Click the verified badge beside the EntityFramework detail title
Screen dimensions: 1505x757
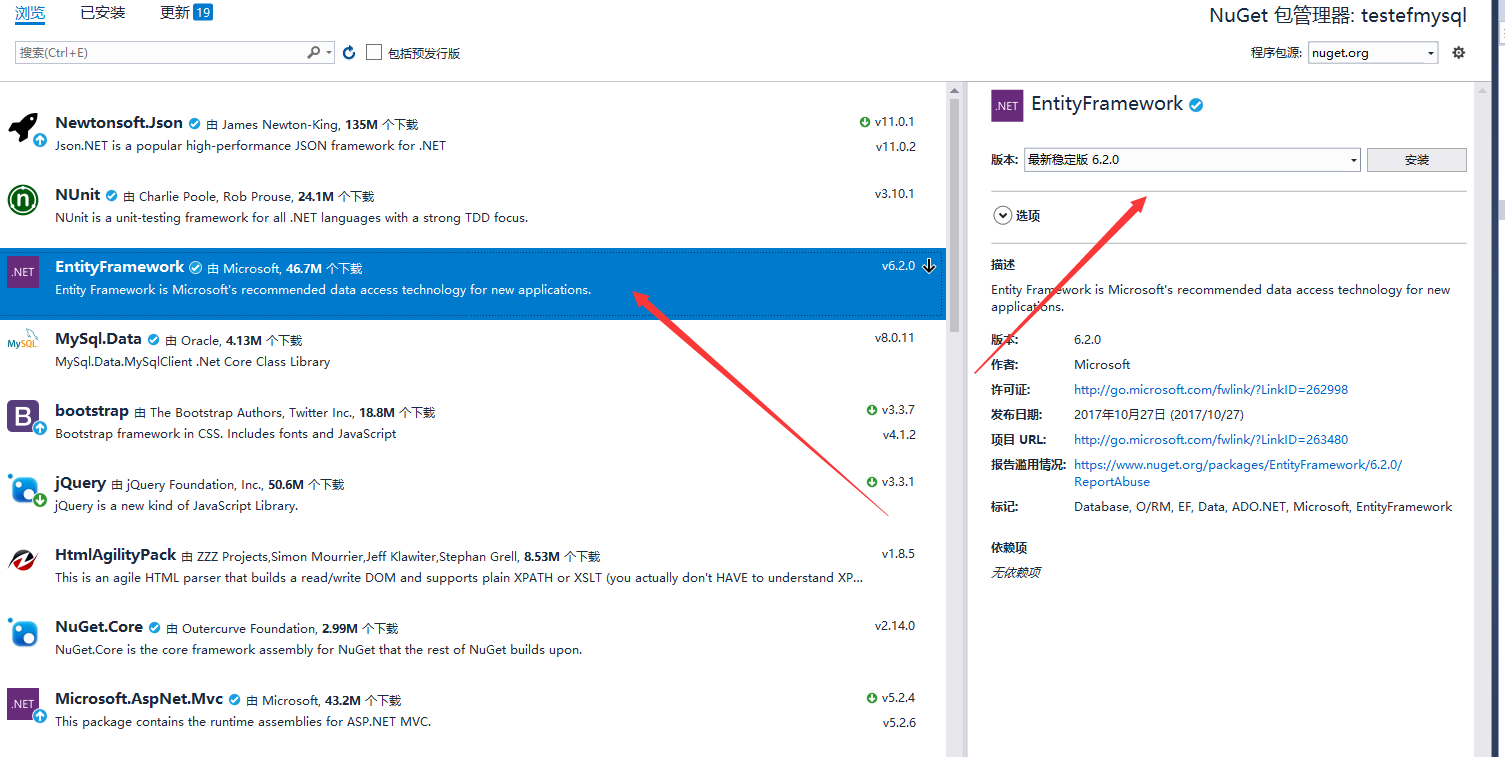[1195, 105]
